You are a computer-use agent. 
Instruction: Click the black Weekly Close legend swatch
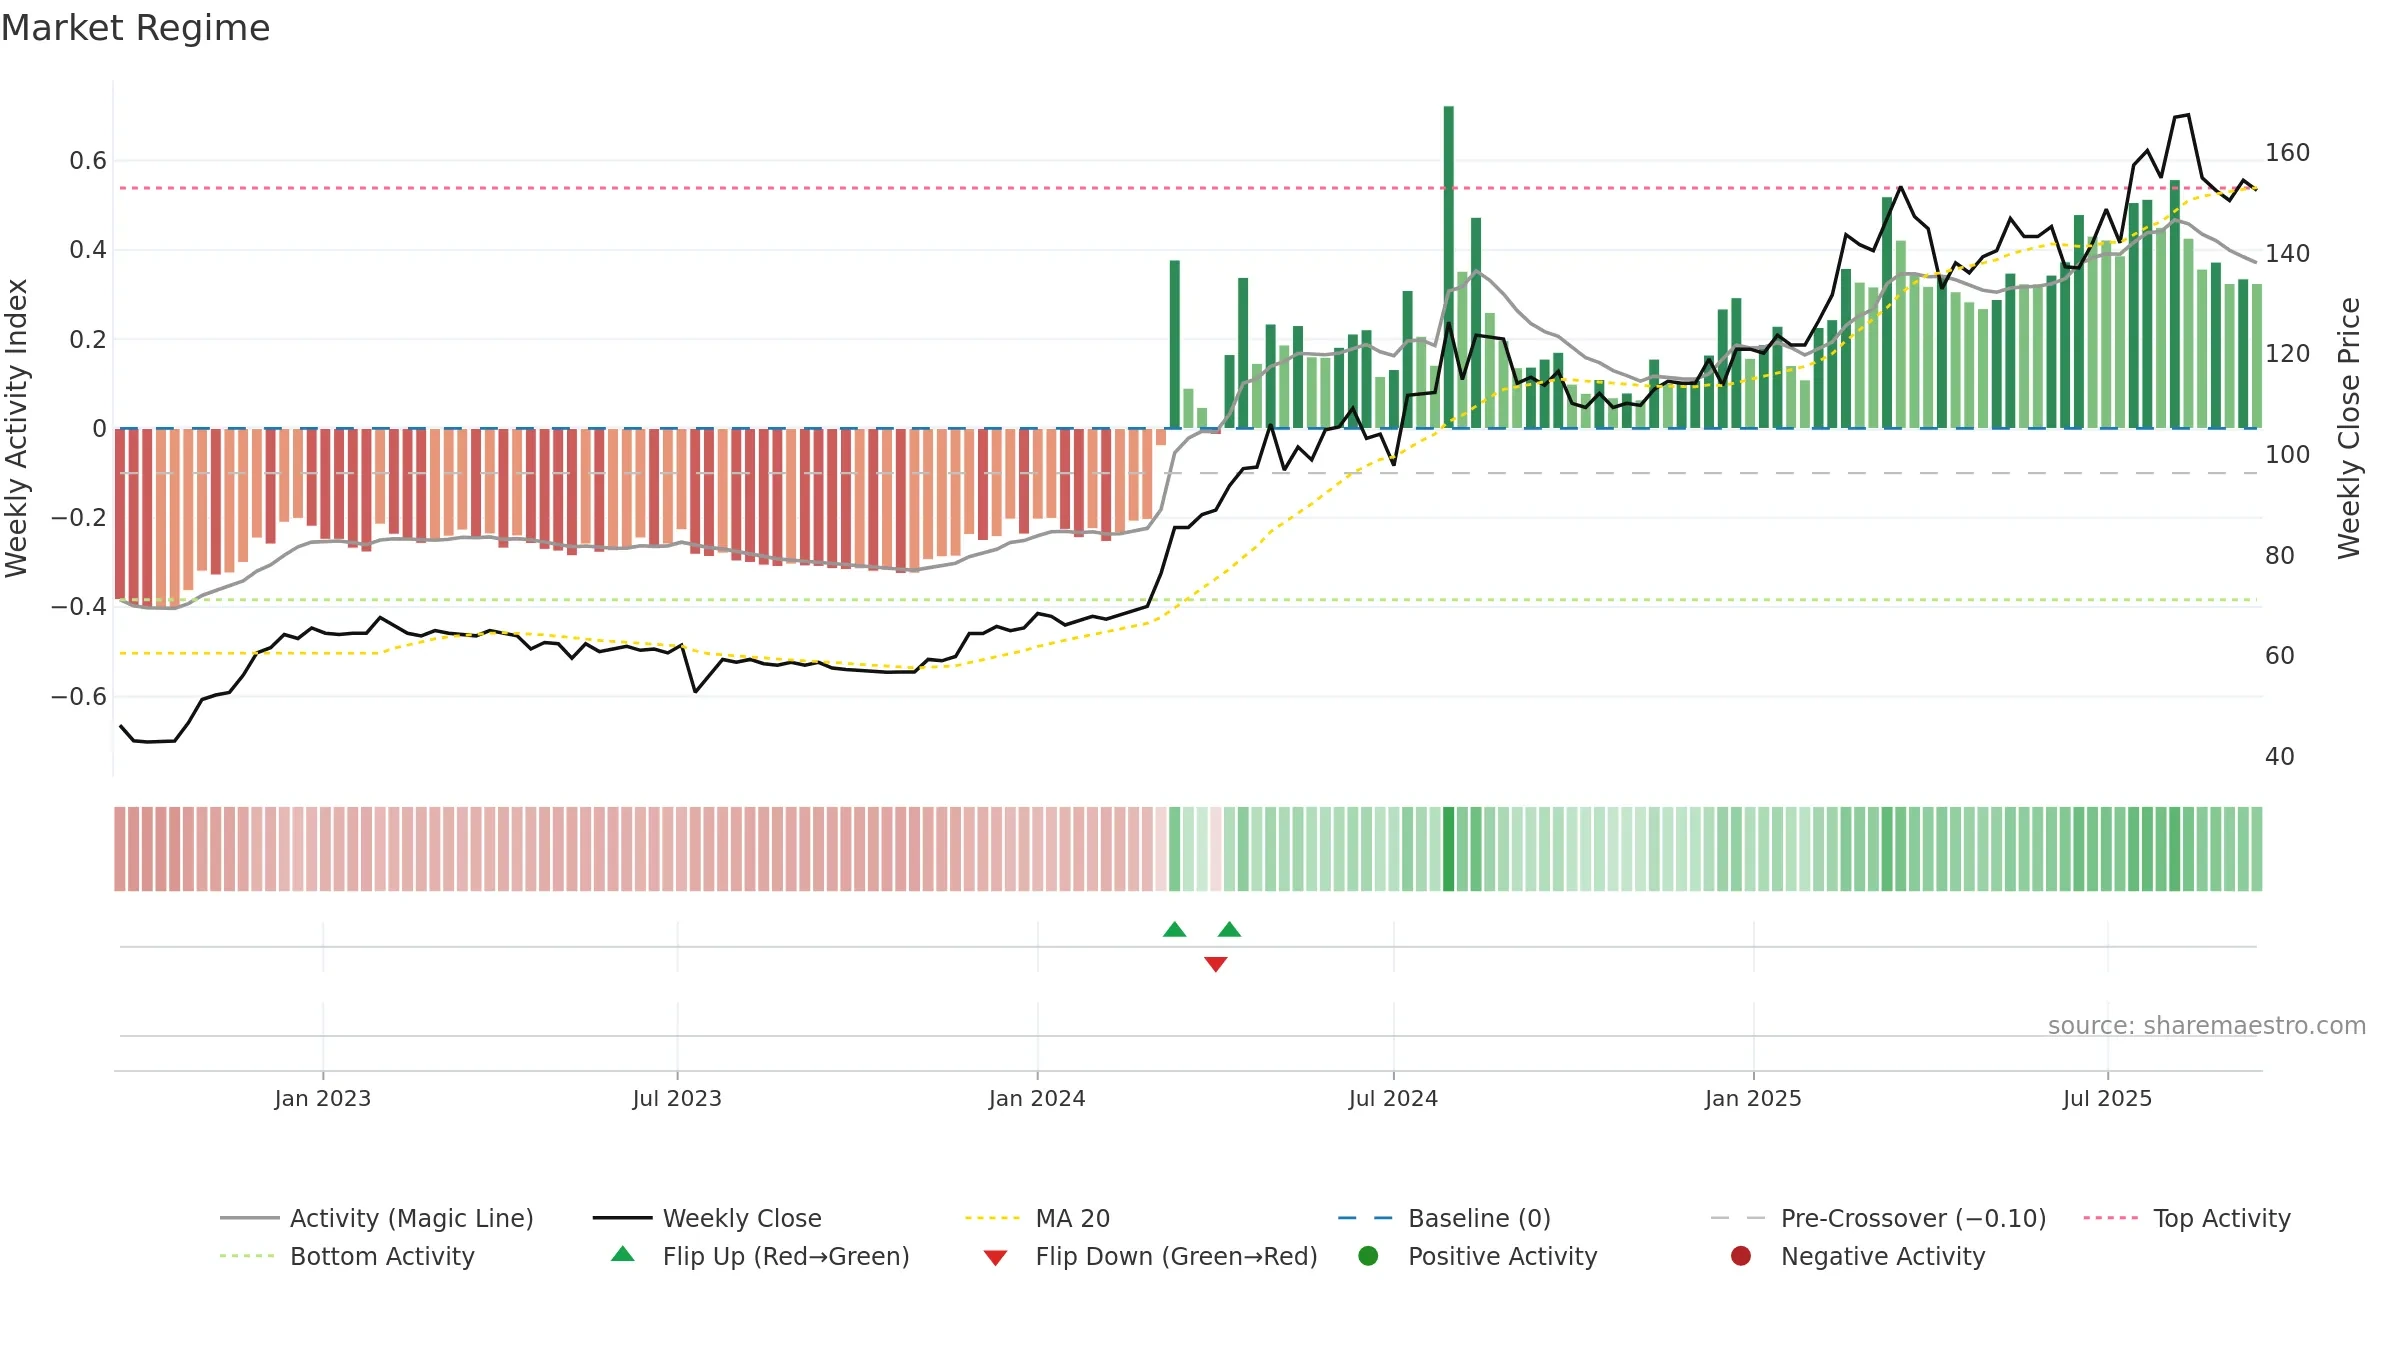622,1218
